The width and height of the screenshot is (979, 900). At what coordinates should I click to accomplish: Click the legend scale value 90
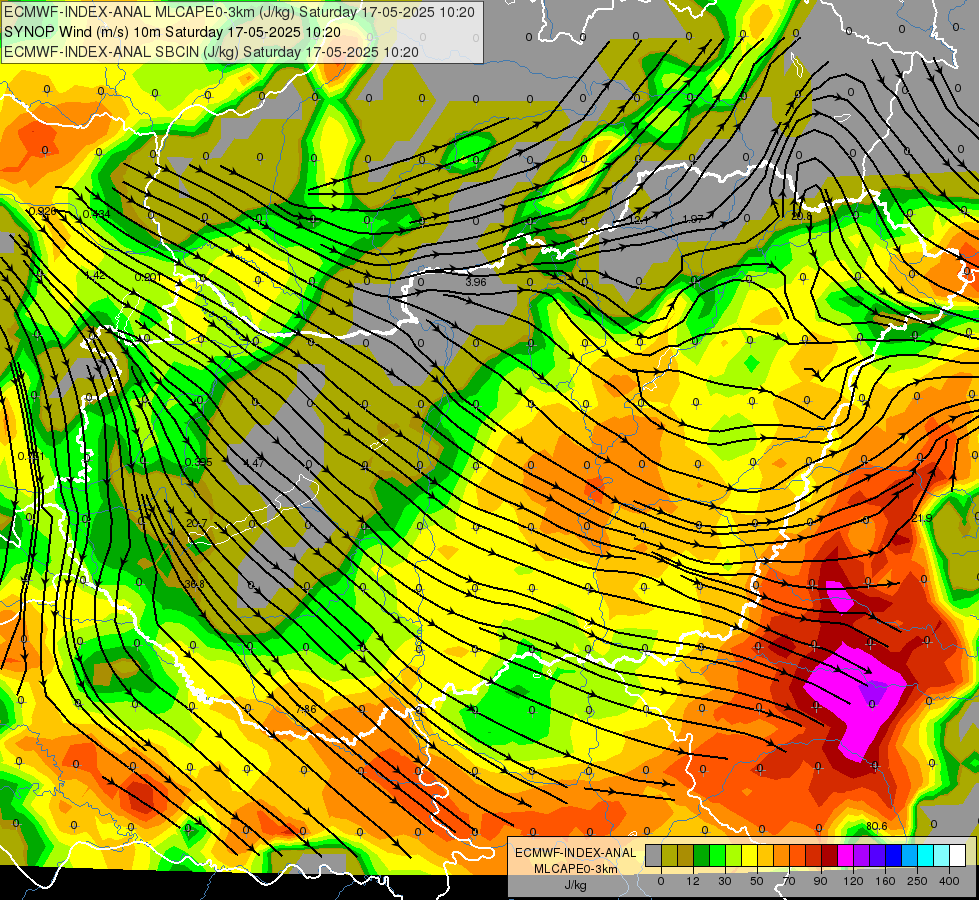point(820,881)
